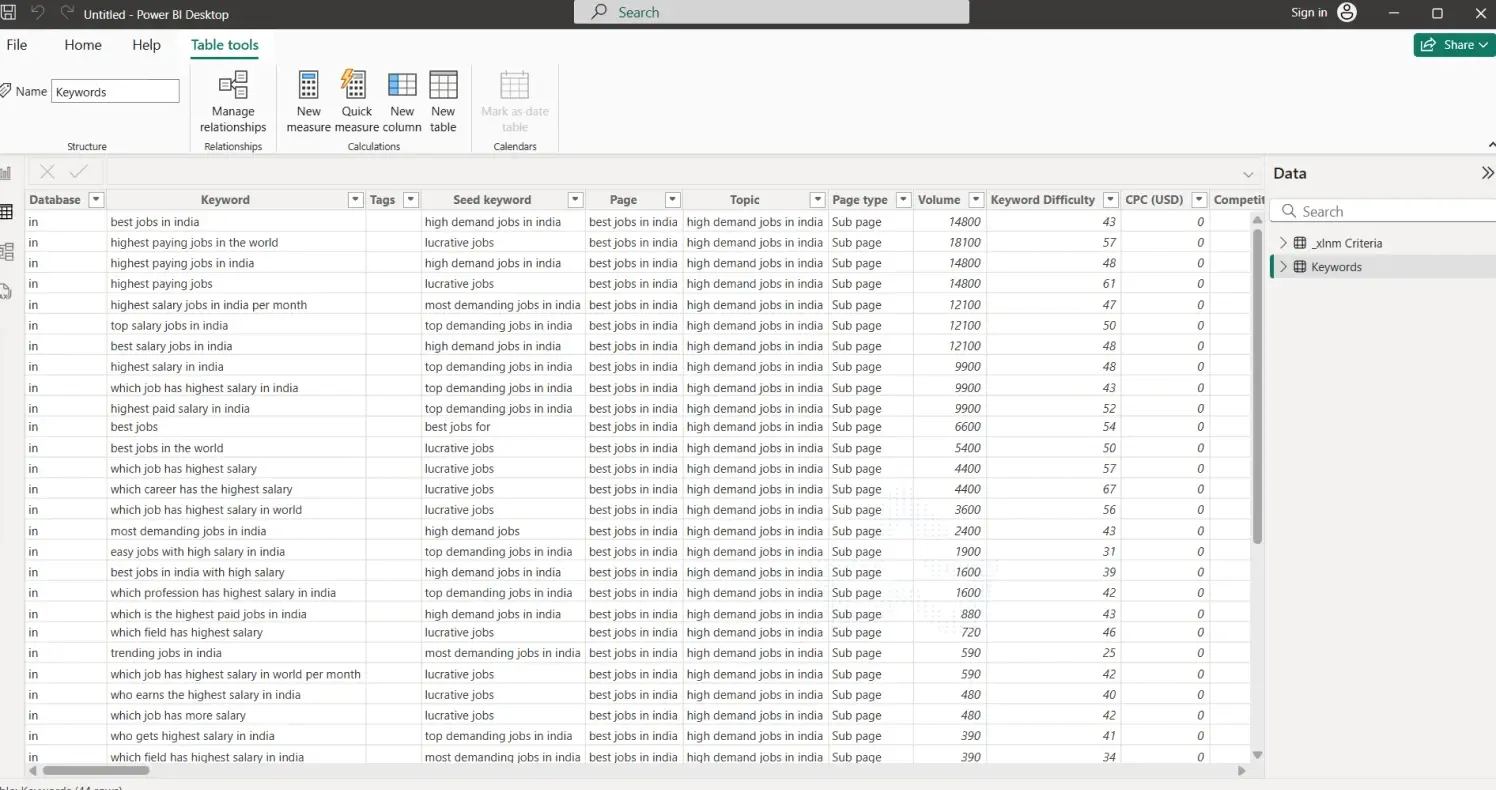The image size is (1496, 790).
Task: Open Model view from the left sidebar
Action: tap(6, 250)
